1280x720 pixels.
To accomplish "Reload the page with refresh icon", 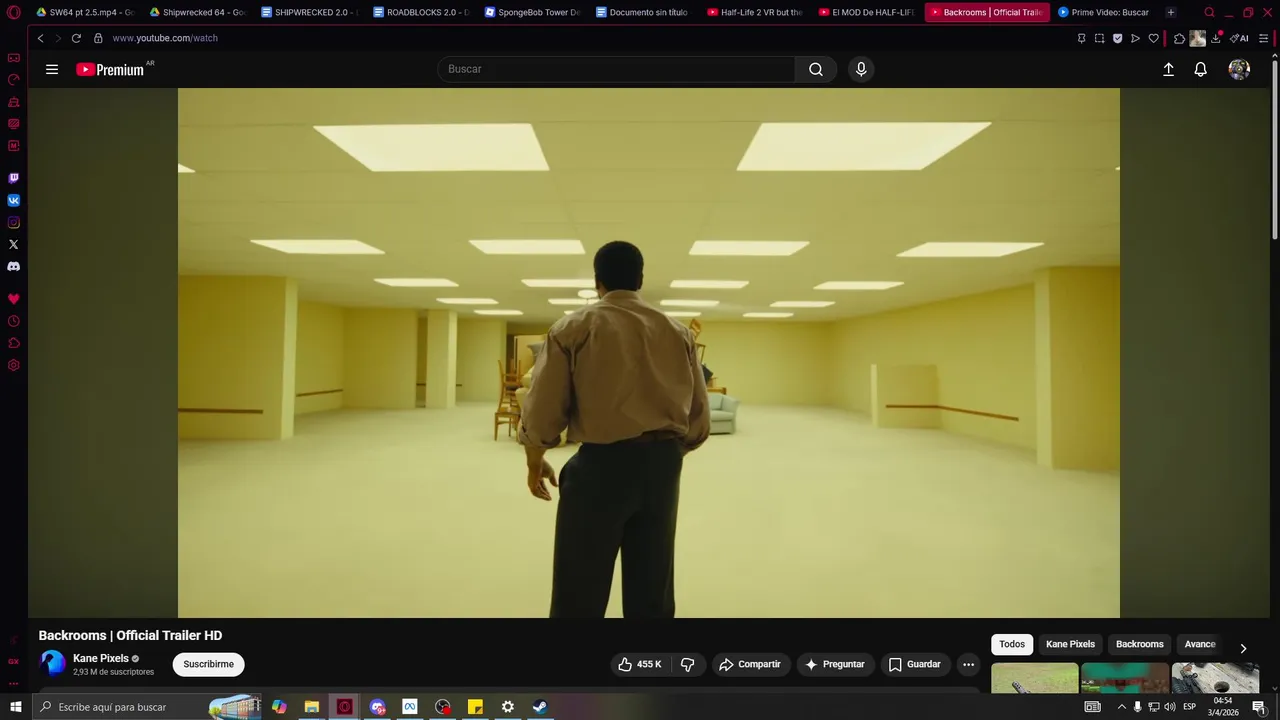I will pos(76,38).
